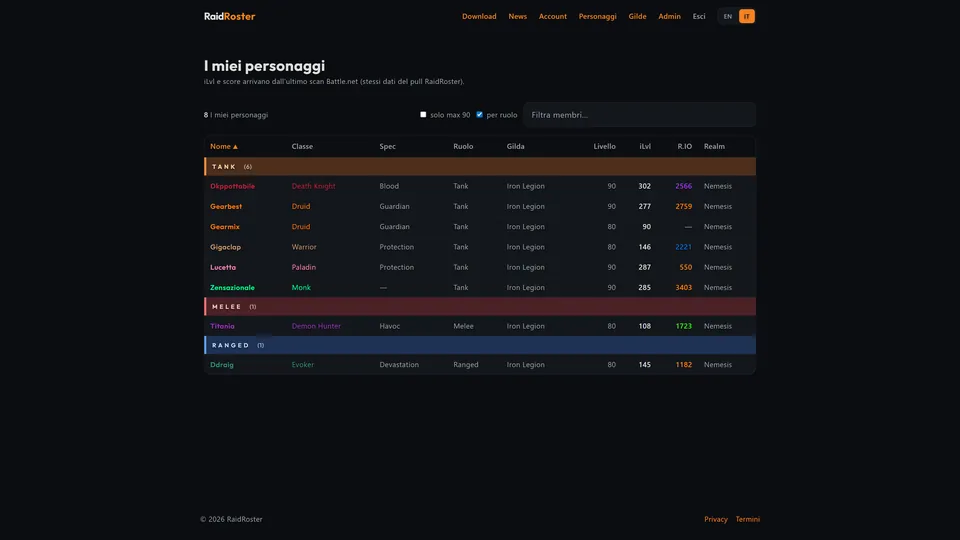Open the Termini footer link
960x540 pixels.
[x=748, y=519]
